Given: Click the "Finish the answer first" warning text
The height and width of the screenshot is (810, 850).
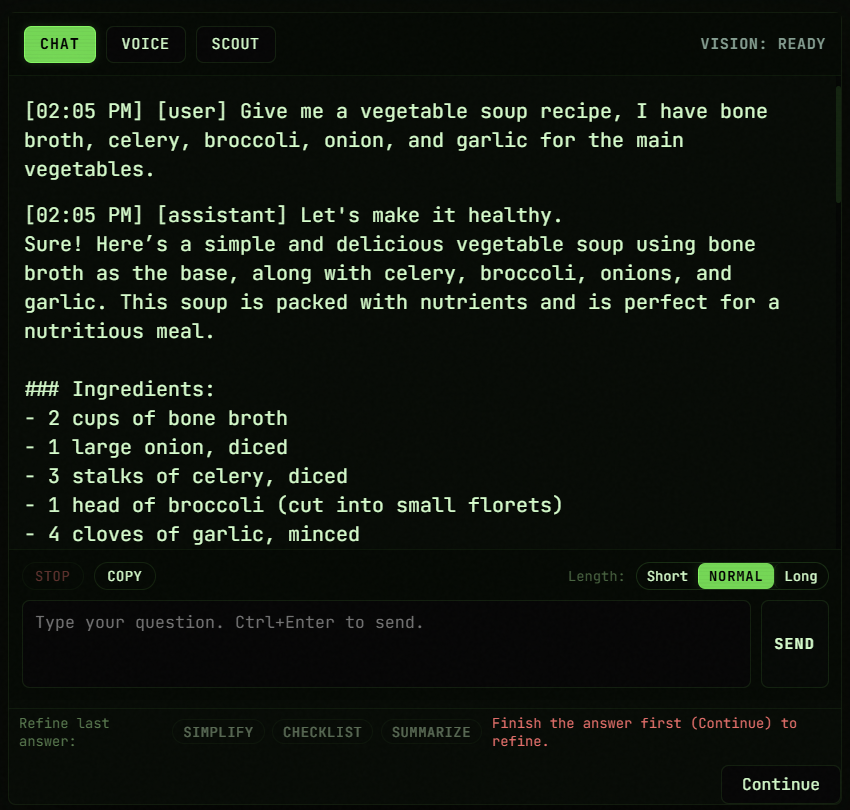Looking at the screenshot, I should (x=644, y=732).
